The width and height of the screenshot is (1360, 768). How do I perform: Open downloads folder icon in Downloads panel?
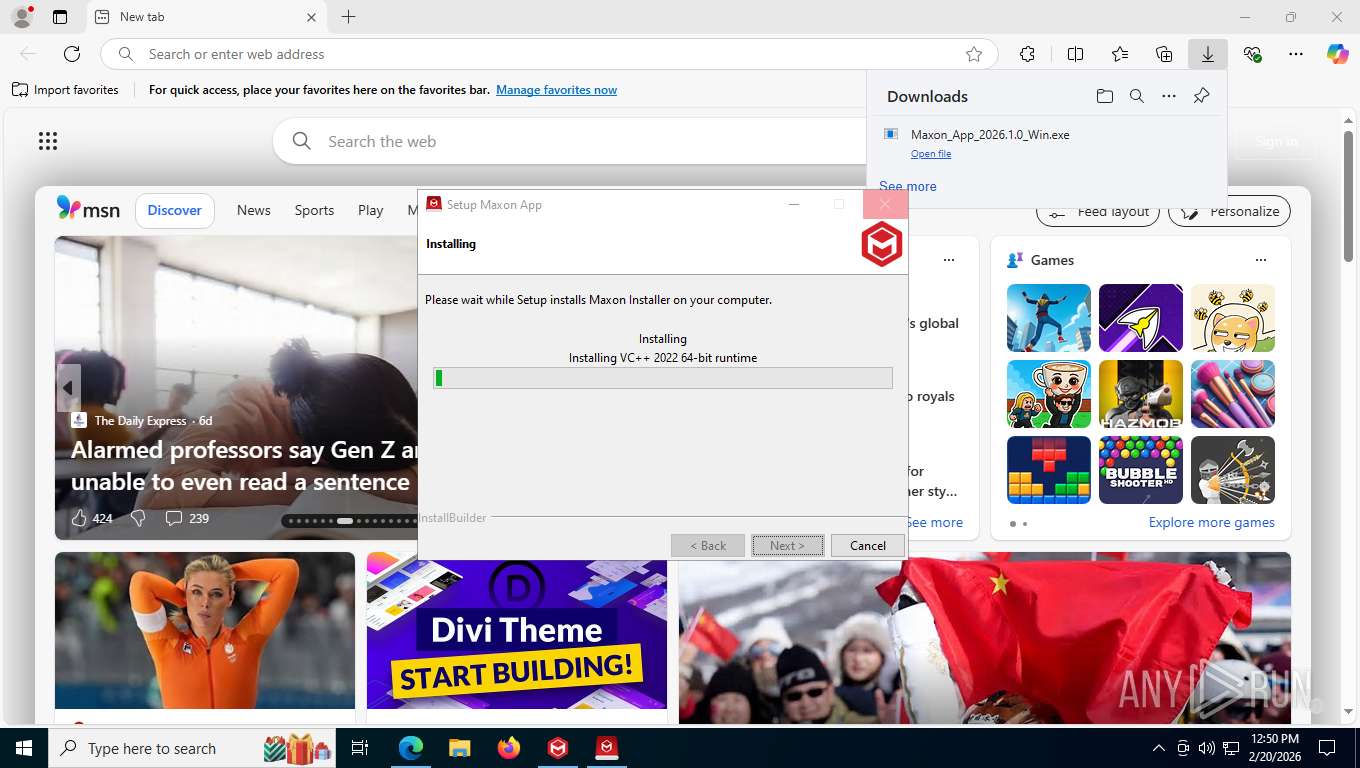pyautogui.click(x=1104, y=96)
